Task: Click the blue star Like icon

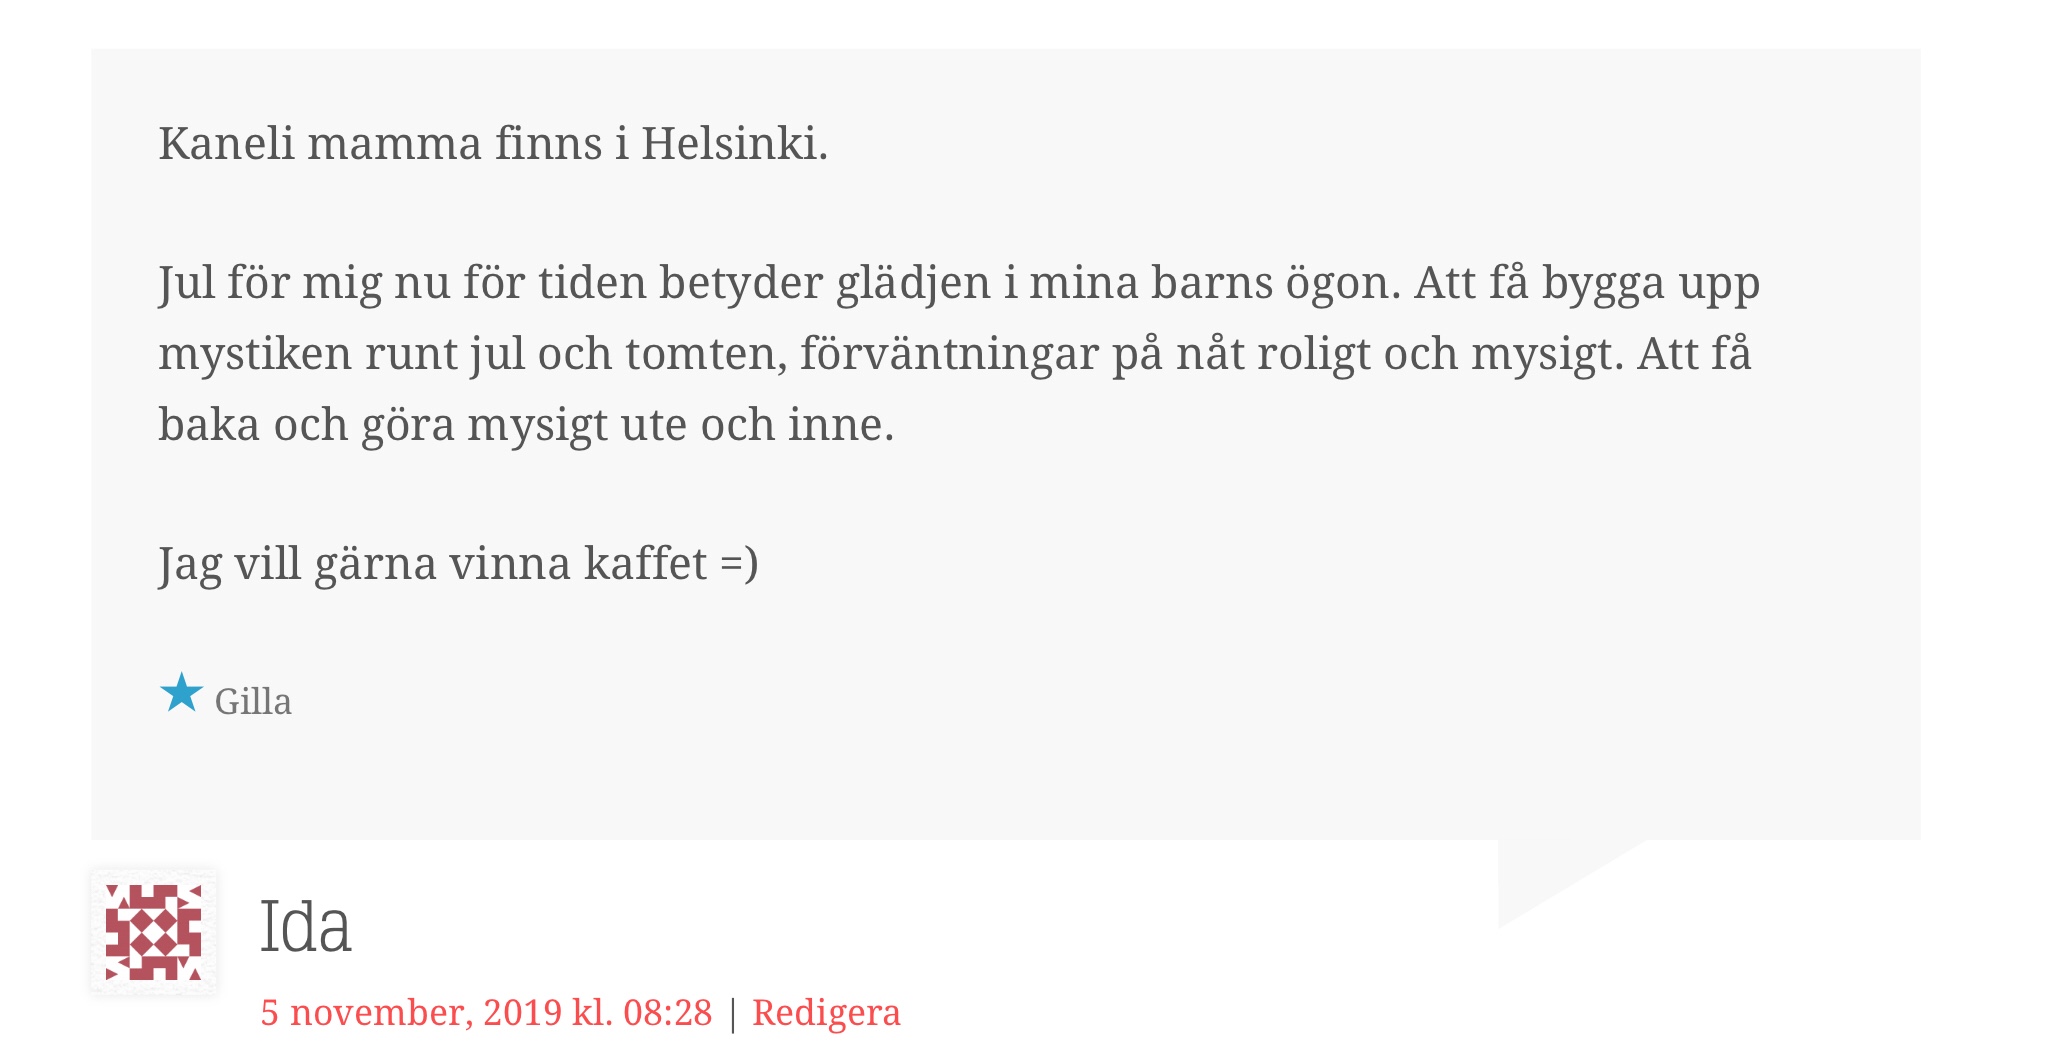Action: (181, 692)
